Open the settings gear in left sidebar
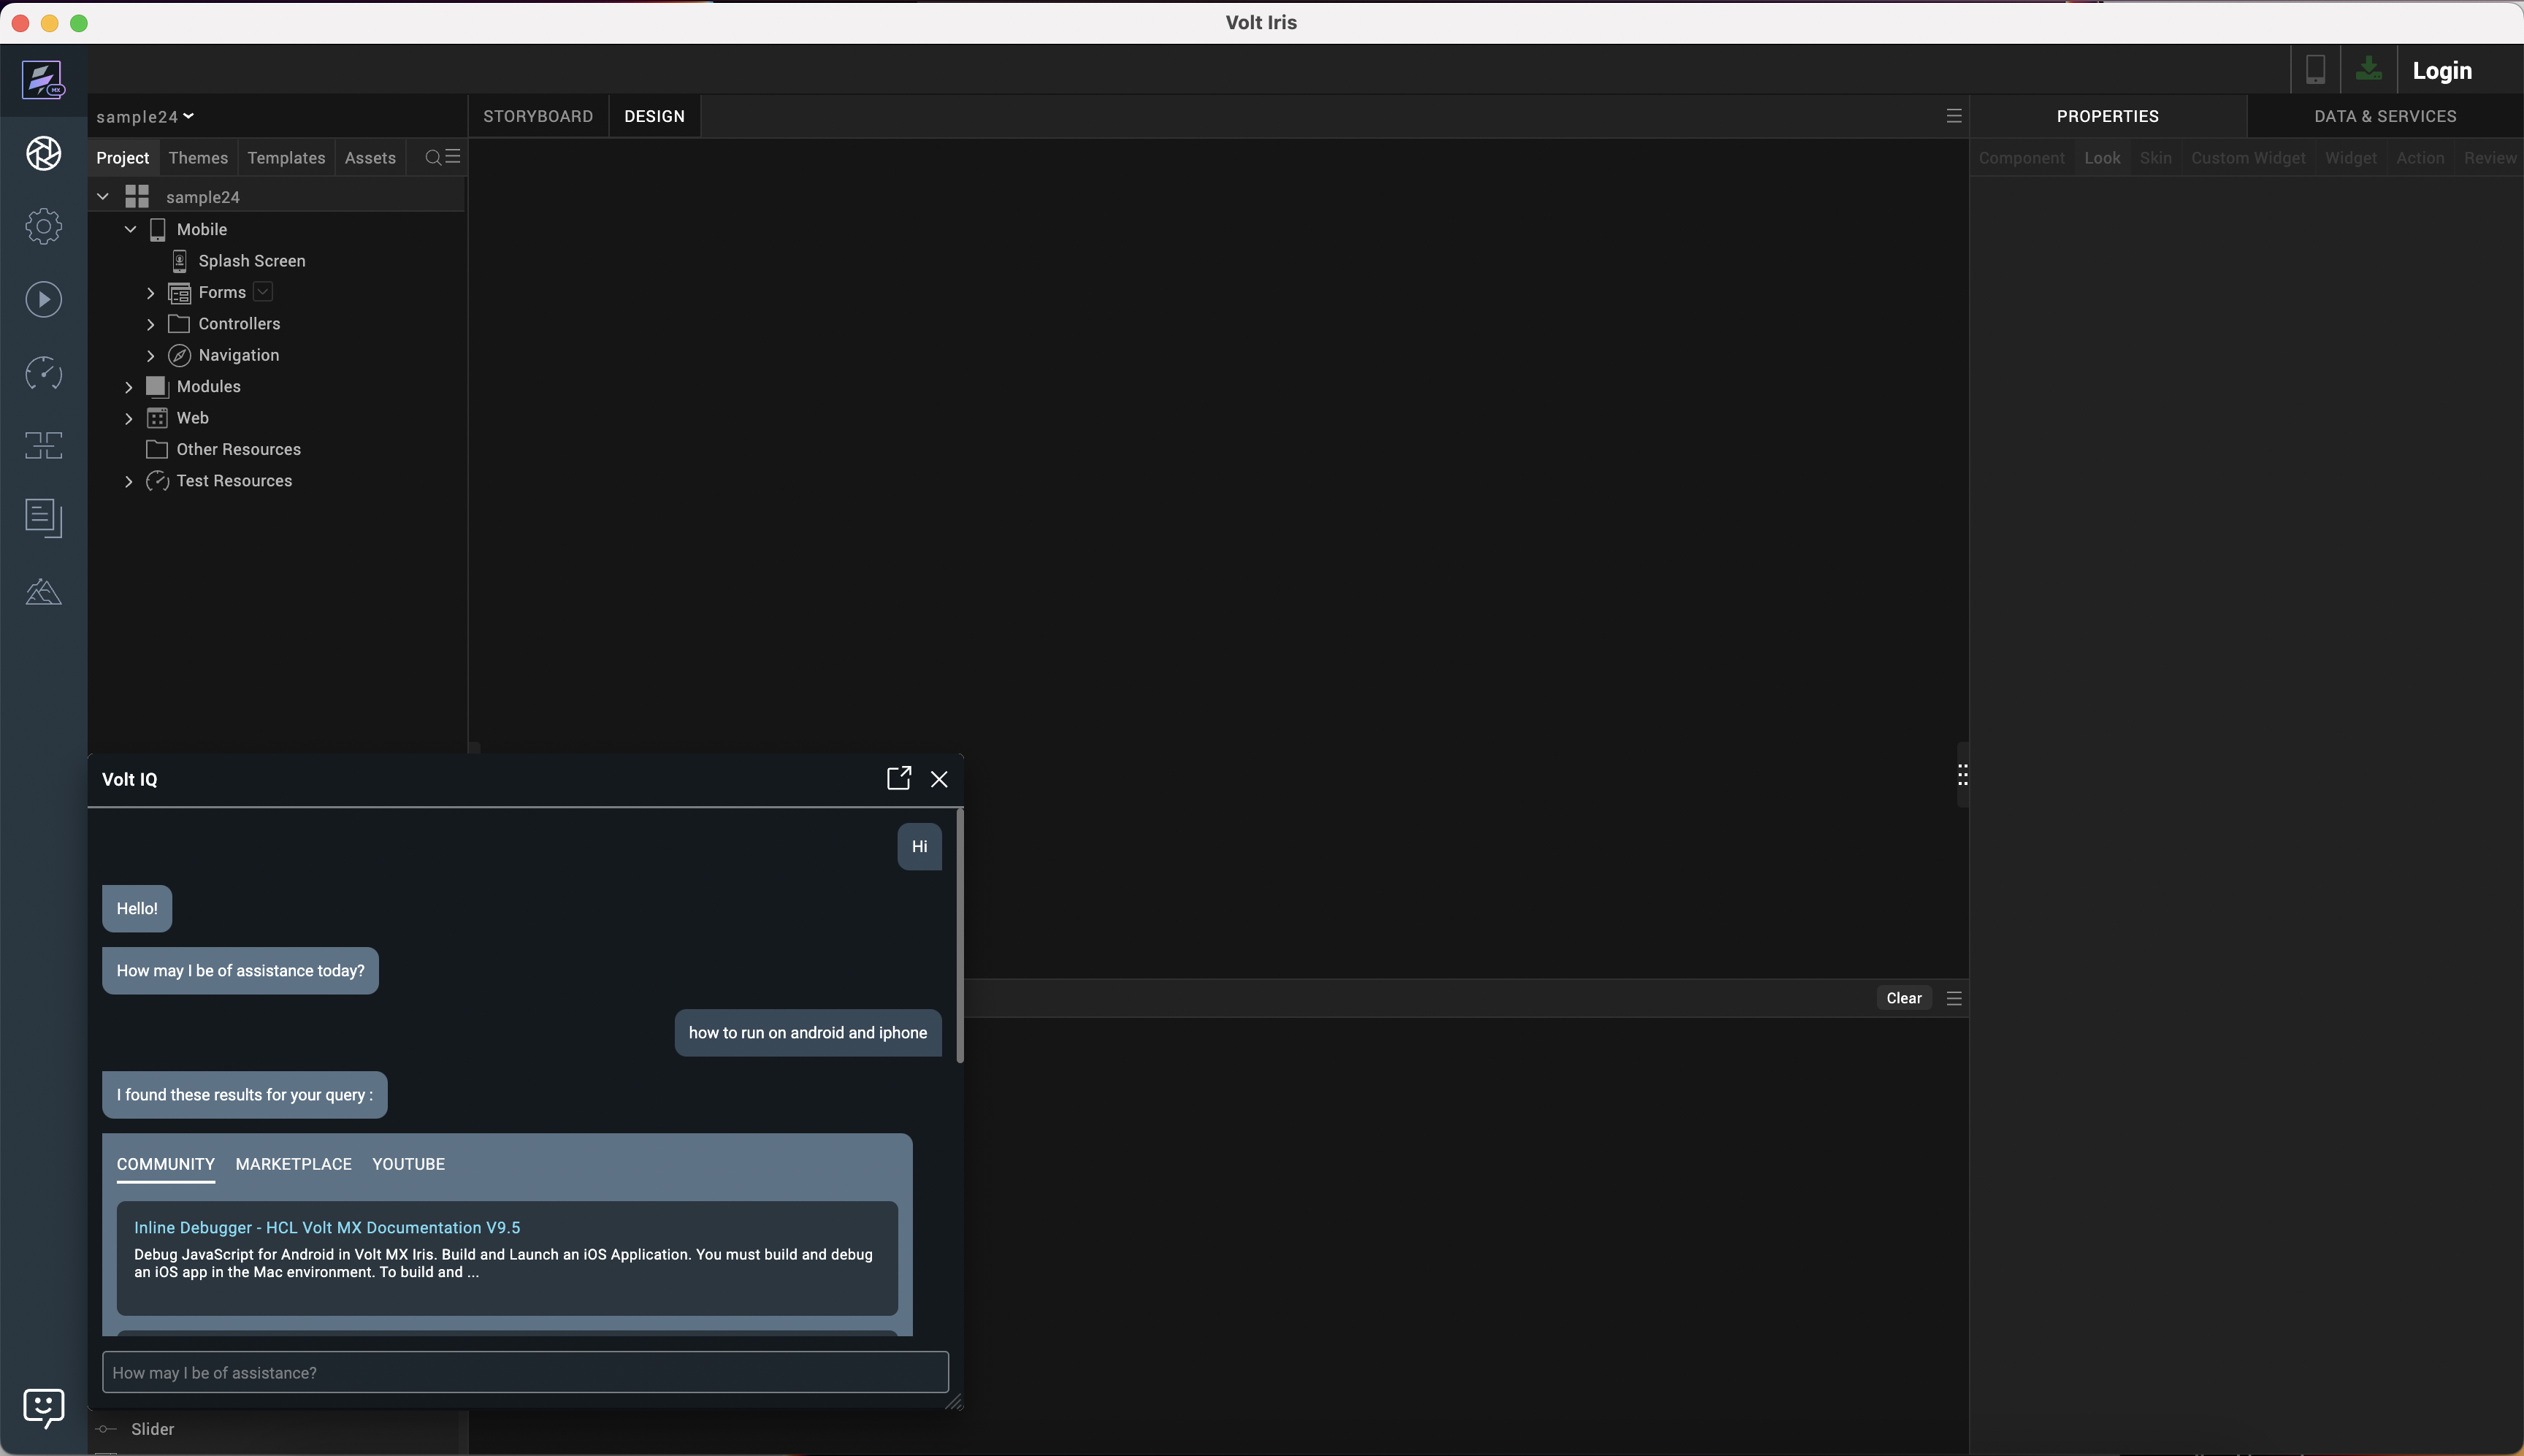The height and width of the screenshot is (1456, 2524). click(x=43, y=226)
